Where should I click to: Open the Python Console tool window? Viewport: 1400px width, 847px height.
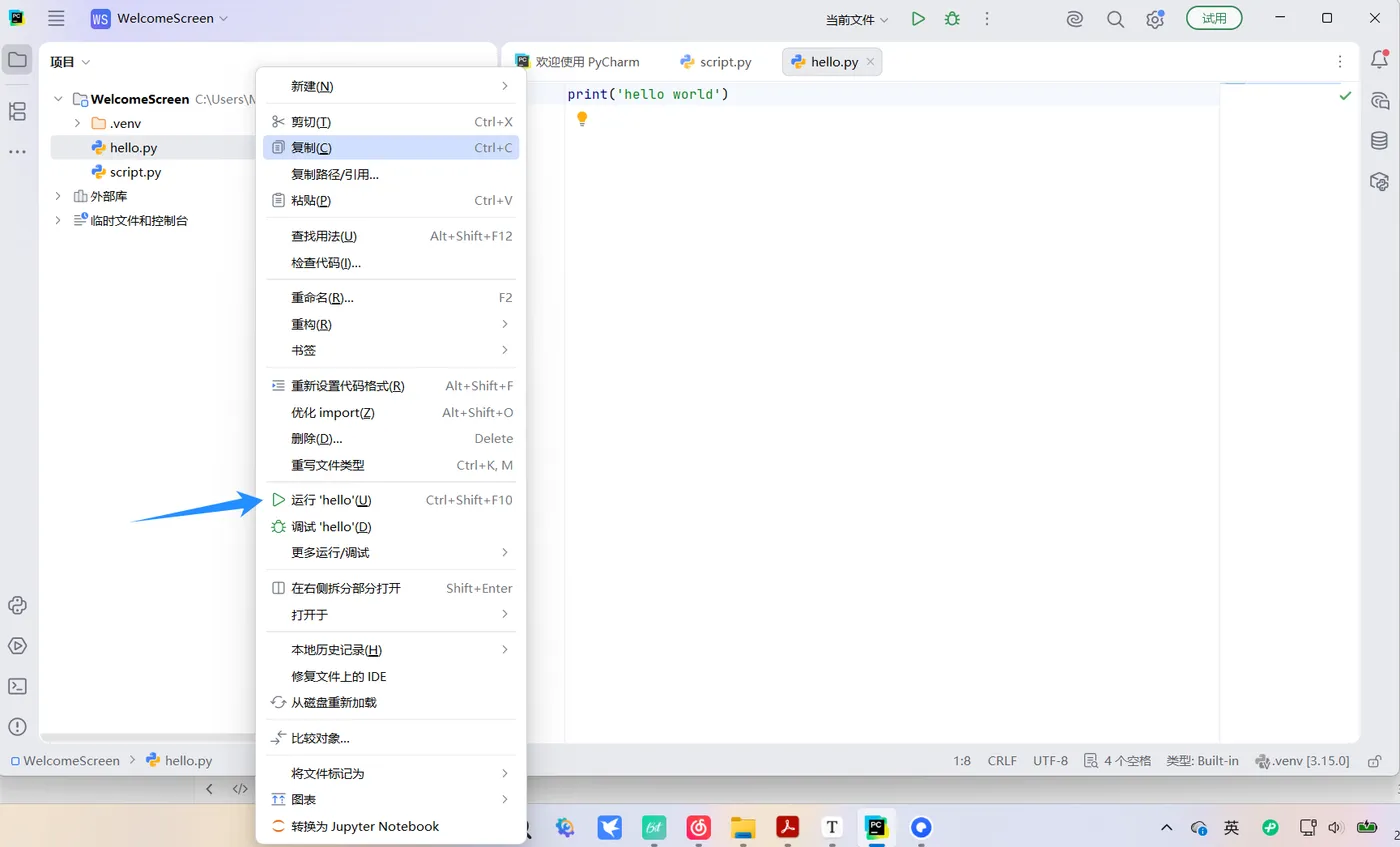(x=17, y=605)
